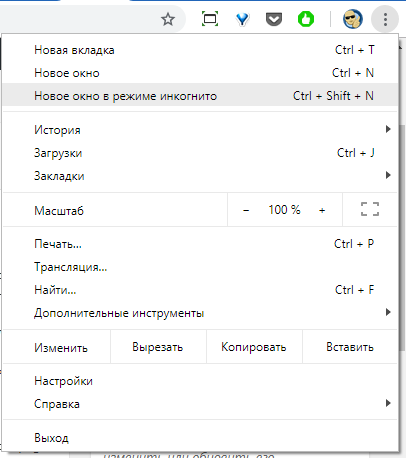Viewport: 406px width, 458px height.
Task: Select Новое окно в режиме инкогнито
Action: [x=200, y=96]
